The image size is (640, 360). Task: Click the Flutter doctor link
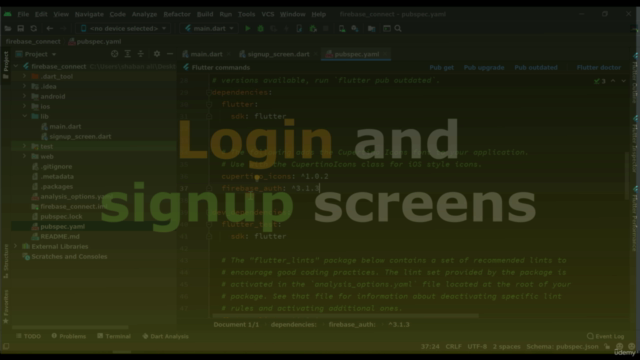(x=598, y=67)
